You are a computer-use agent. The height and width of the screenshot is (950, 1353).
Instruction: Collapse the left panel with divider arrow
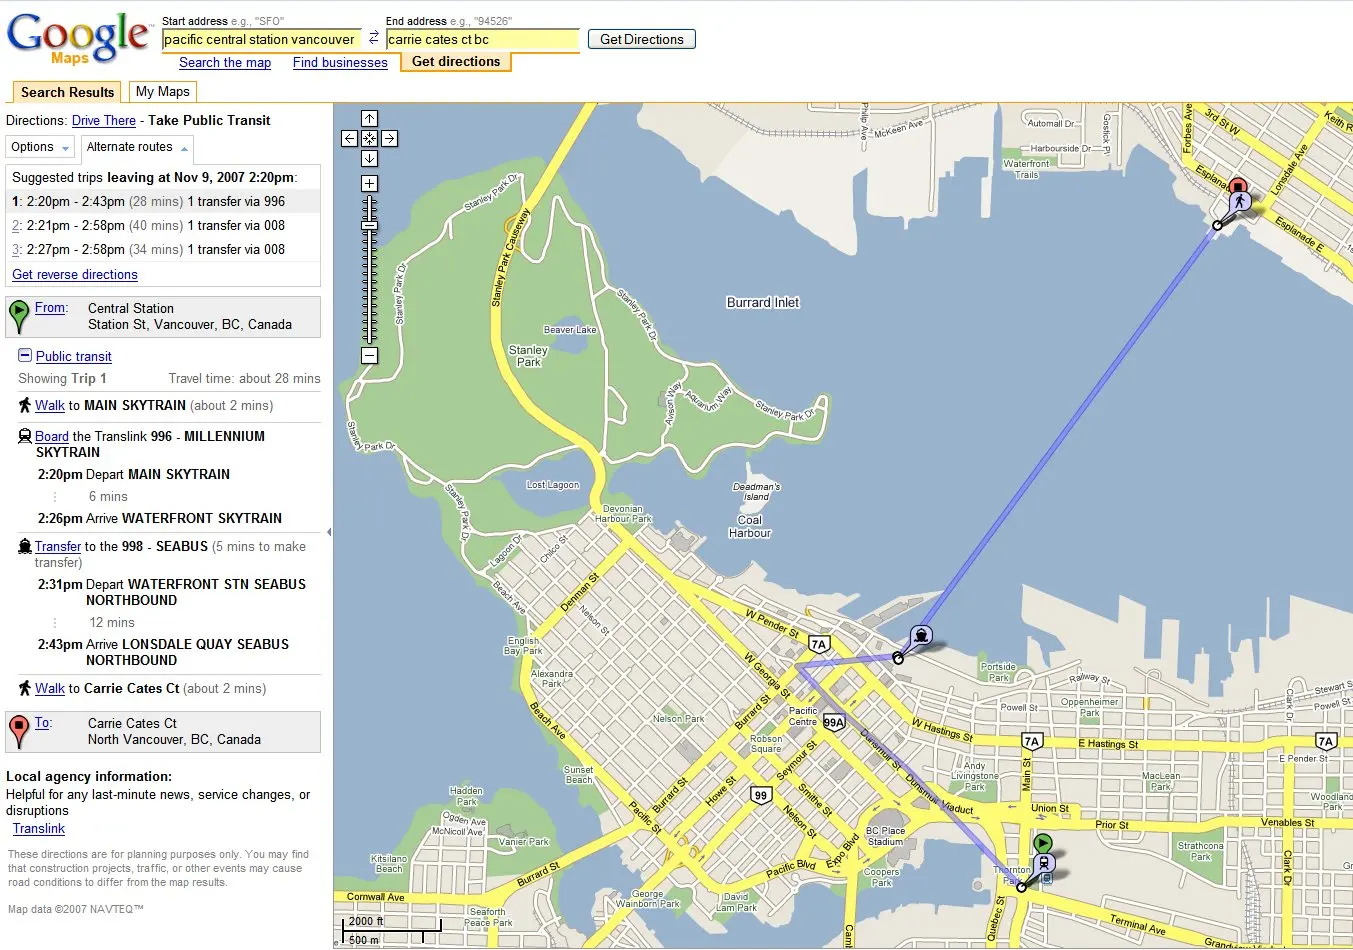[x=329, y=532]
